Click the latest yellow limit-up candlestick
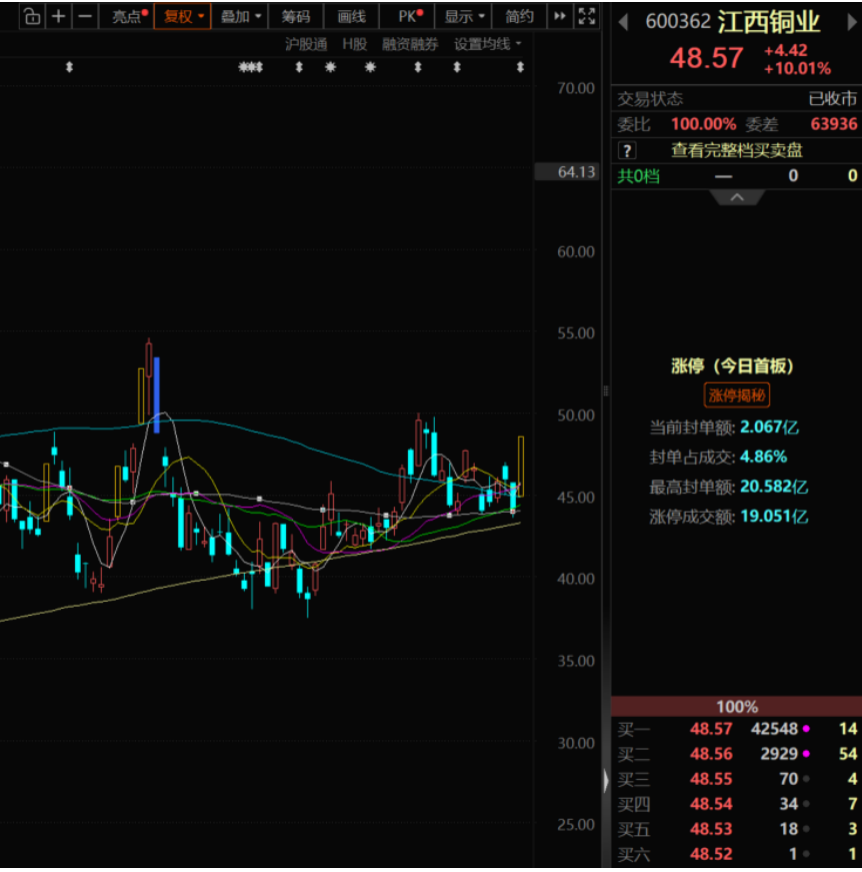Image resolution: width=862 pixels, height=872 pixels. click(521, 466)
